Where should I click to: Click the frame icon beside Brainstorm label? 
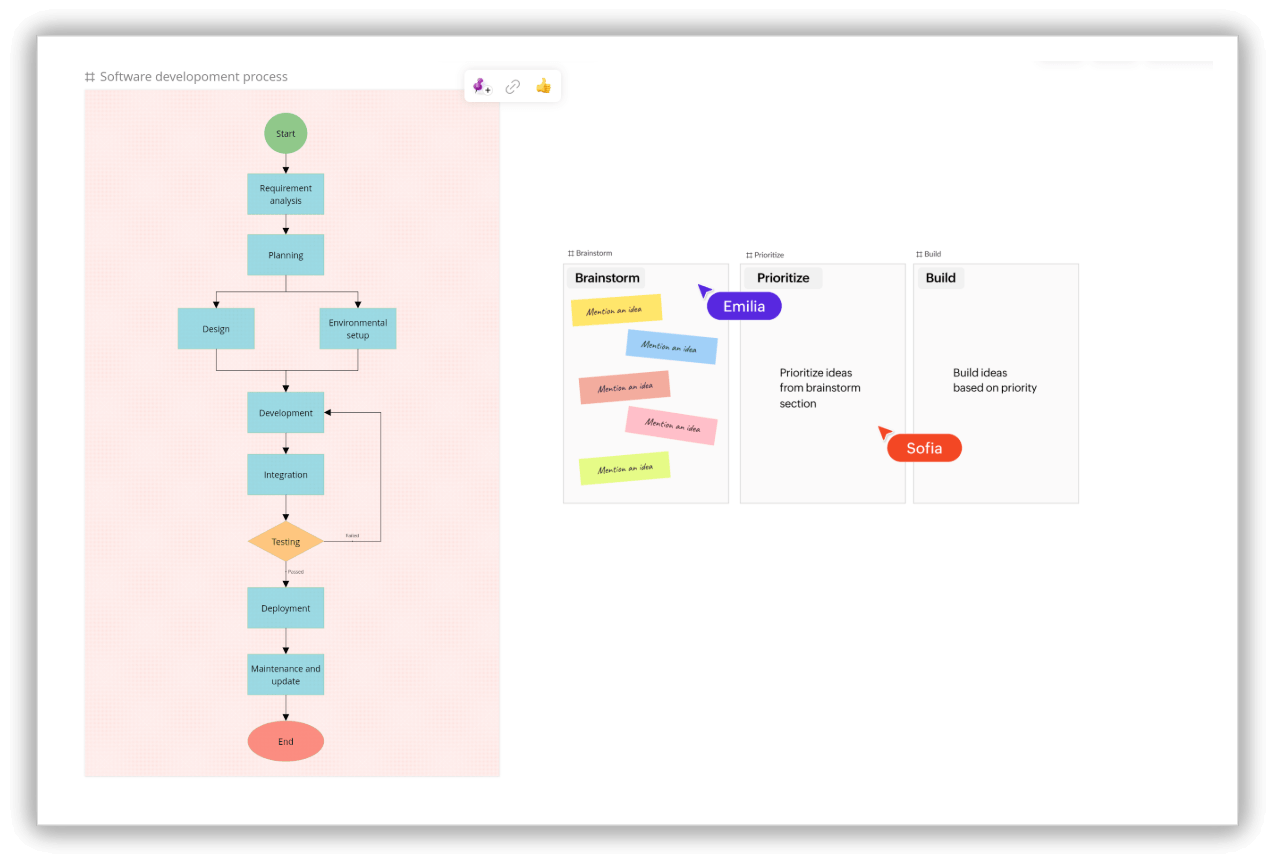pyautogui.click(x=571, y=254)
